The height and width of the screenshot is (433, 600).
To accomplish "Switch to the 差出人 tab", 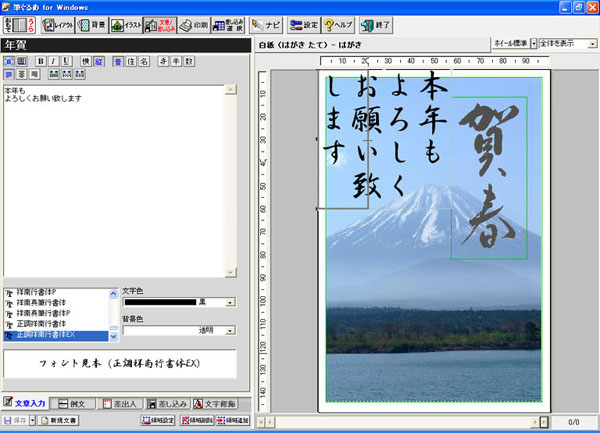I will pos(121,403).
